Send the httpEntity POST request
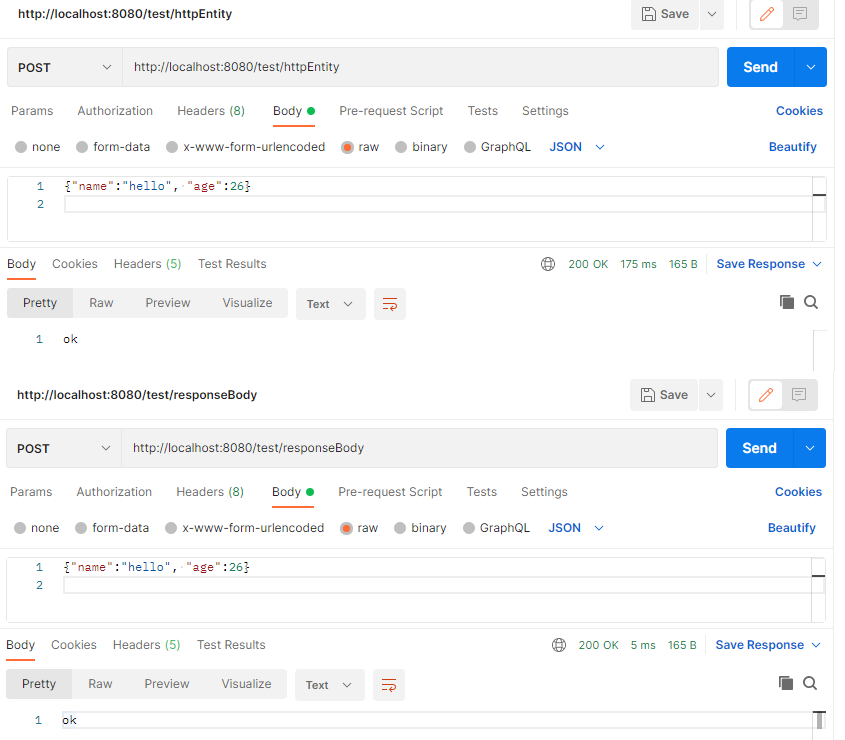 click(760, 67)
